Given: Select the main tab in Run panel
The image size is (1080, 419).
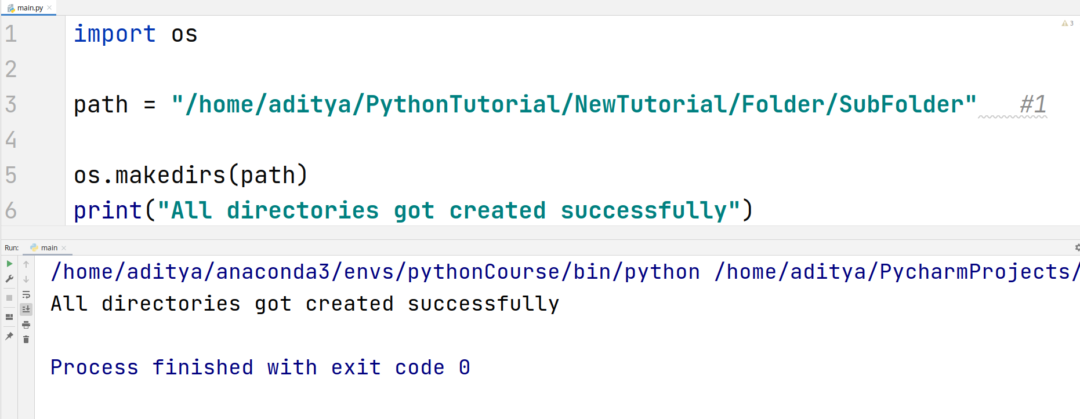Looking at the screenshot, I should tap(44, 247).
